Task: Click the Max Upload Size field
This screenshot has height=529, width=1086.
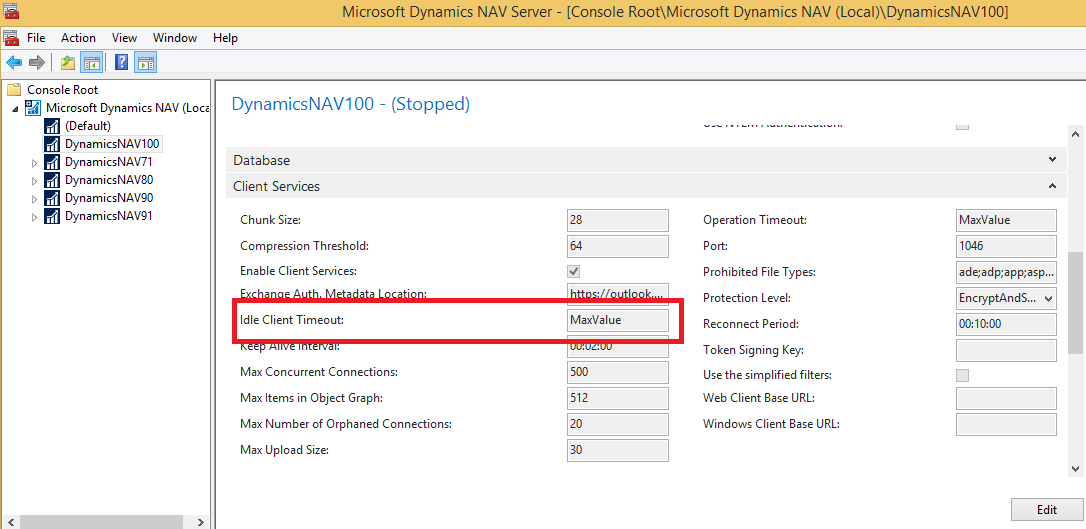Action: [618, 450]
